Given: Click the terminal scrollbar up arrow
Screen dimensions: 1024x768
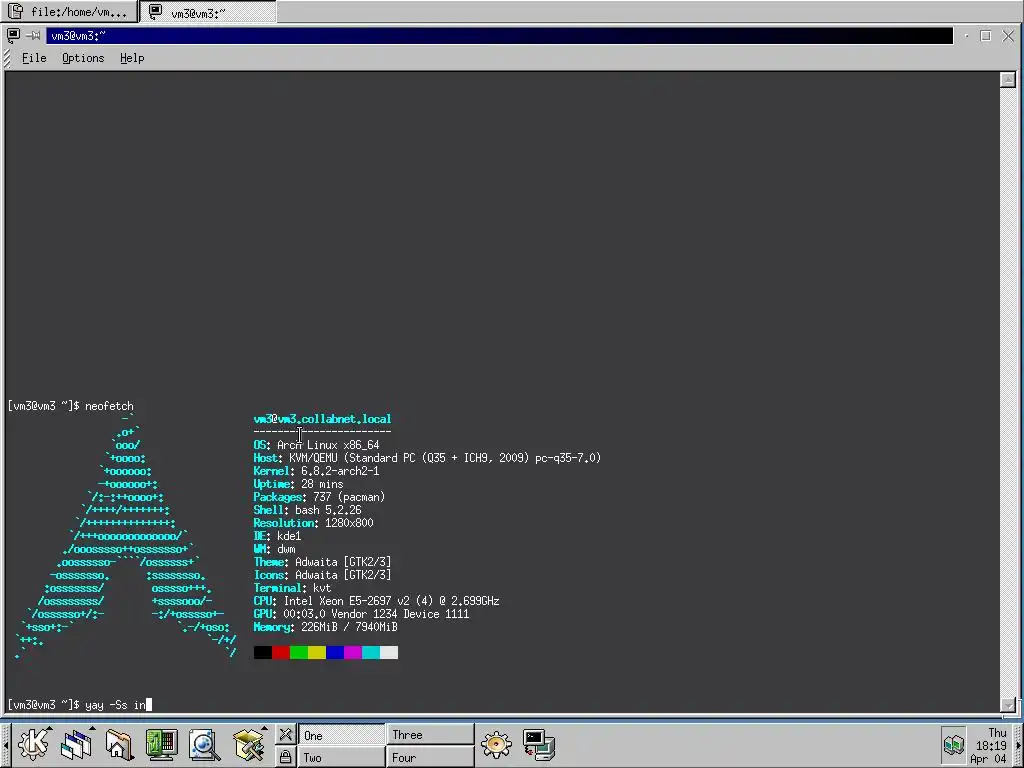Looking at the screenshot, I should 1008,80.
